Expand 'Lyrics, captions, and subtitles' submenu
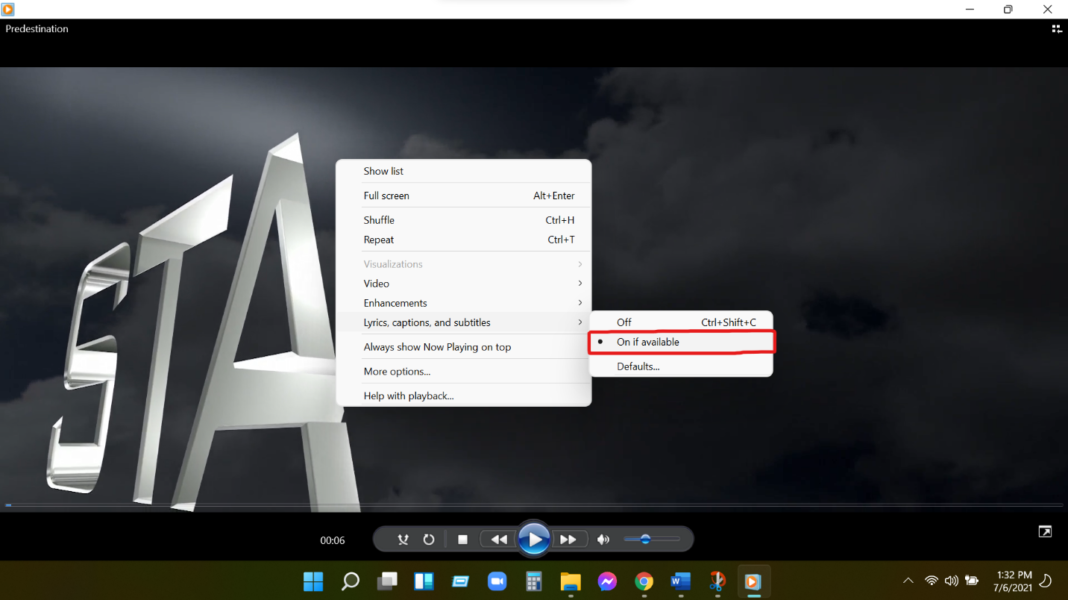The height and width of the screenshot is (600, 1068). click(428, 322)
